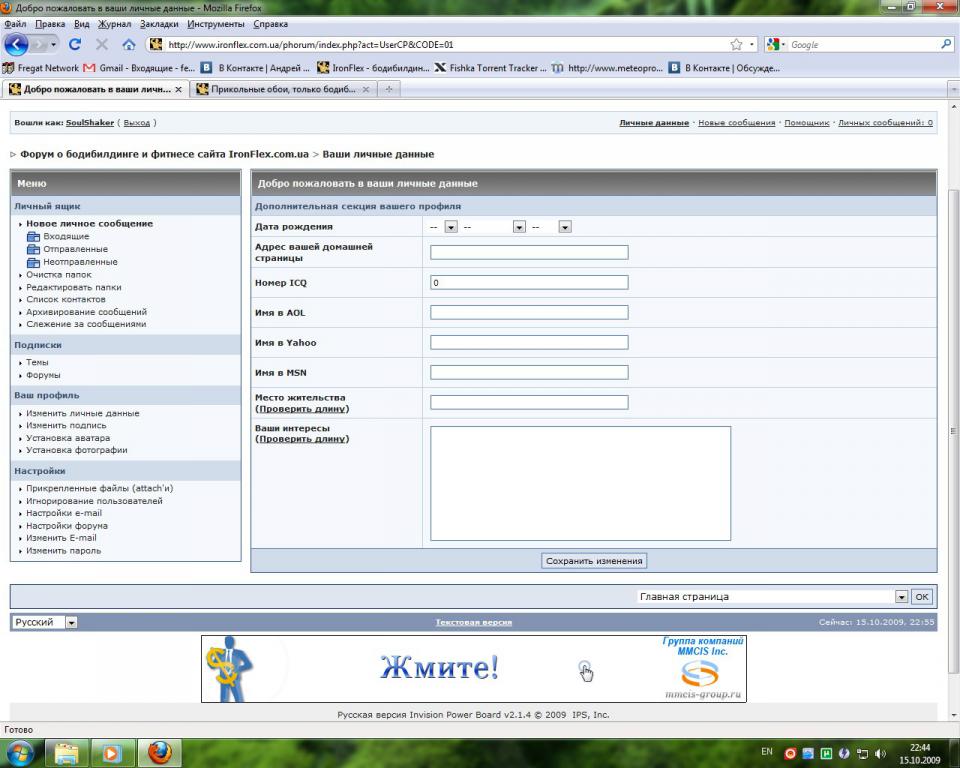Open the Входящие folder icon
960x768 pixels.
click(x=34, y=237)
